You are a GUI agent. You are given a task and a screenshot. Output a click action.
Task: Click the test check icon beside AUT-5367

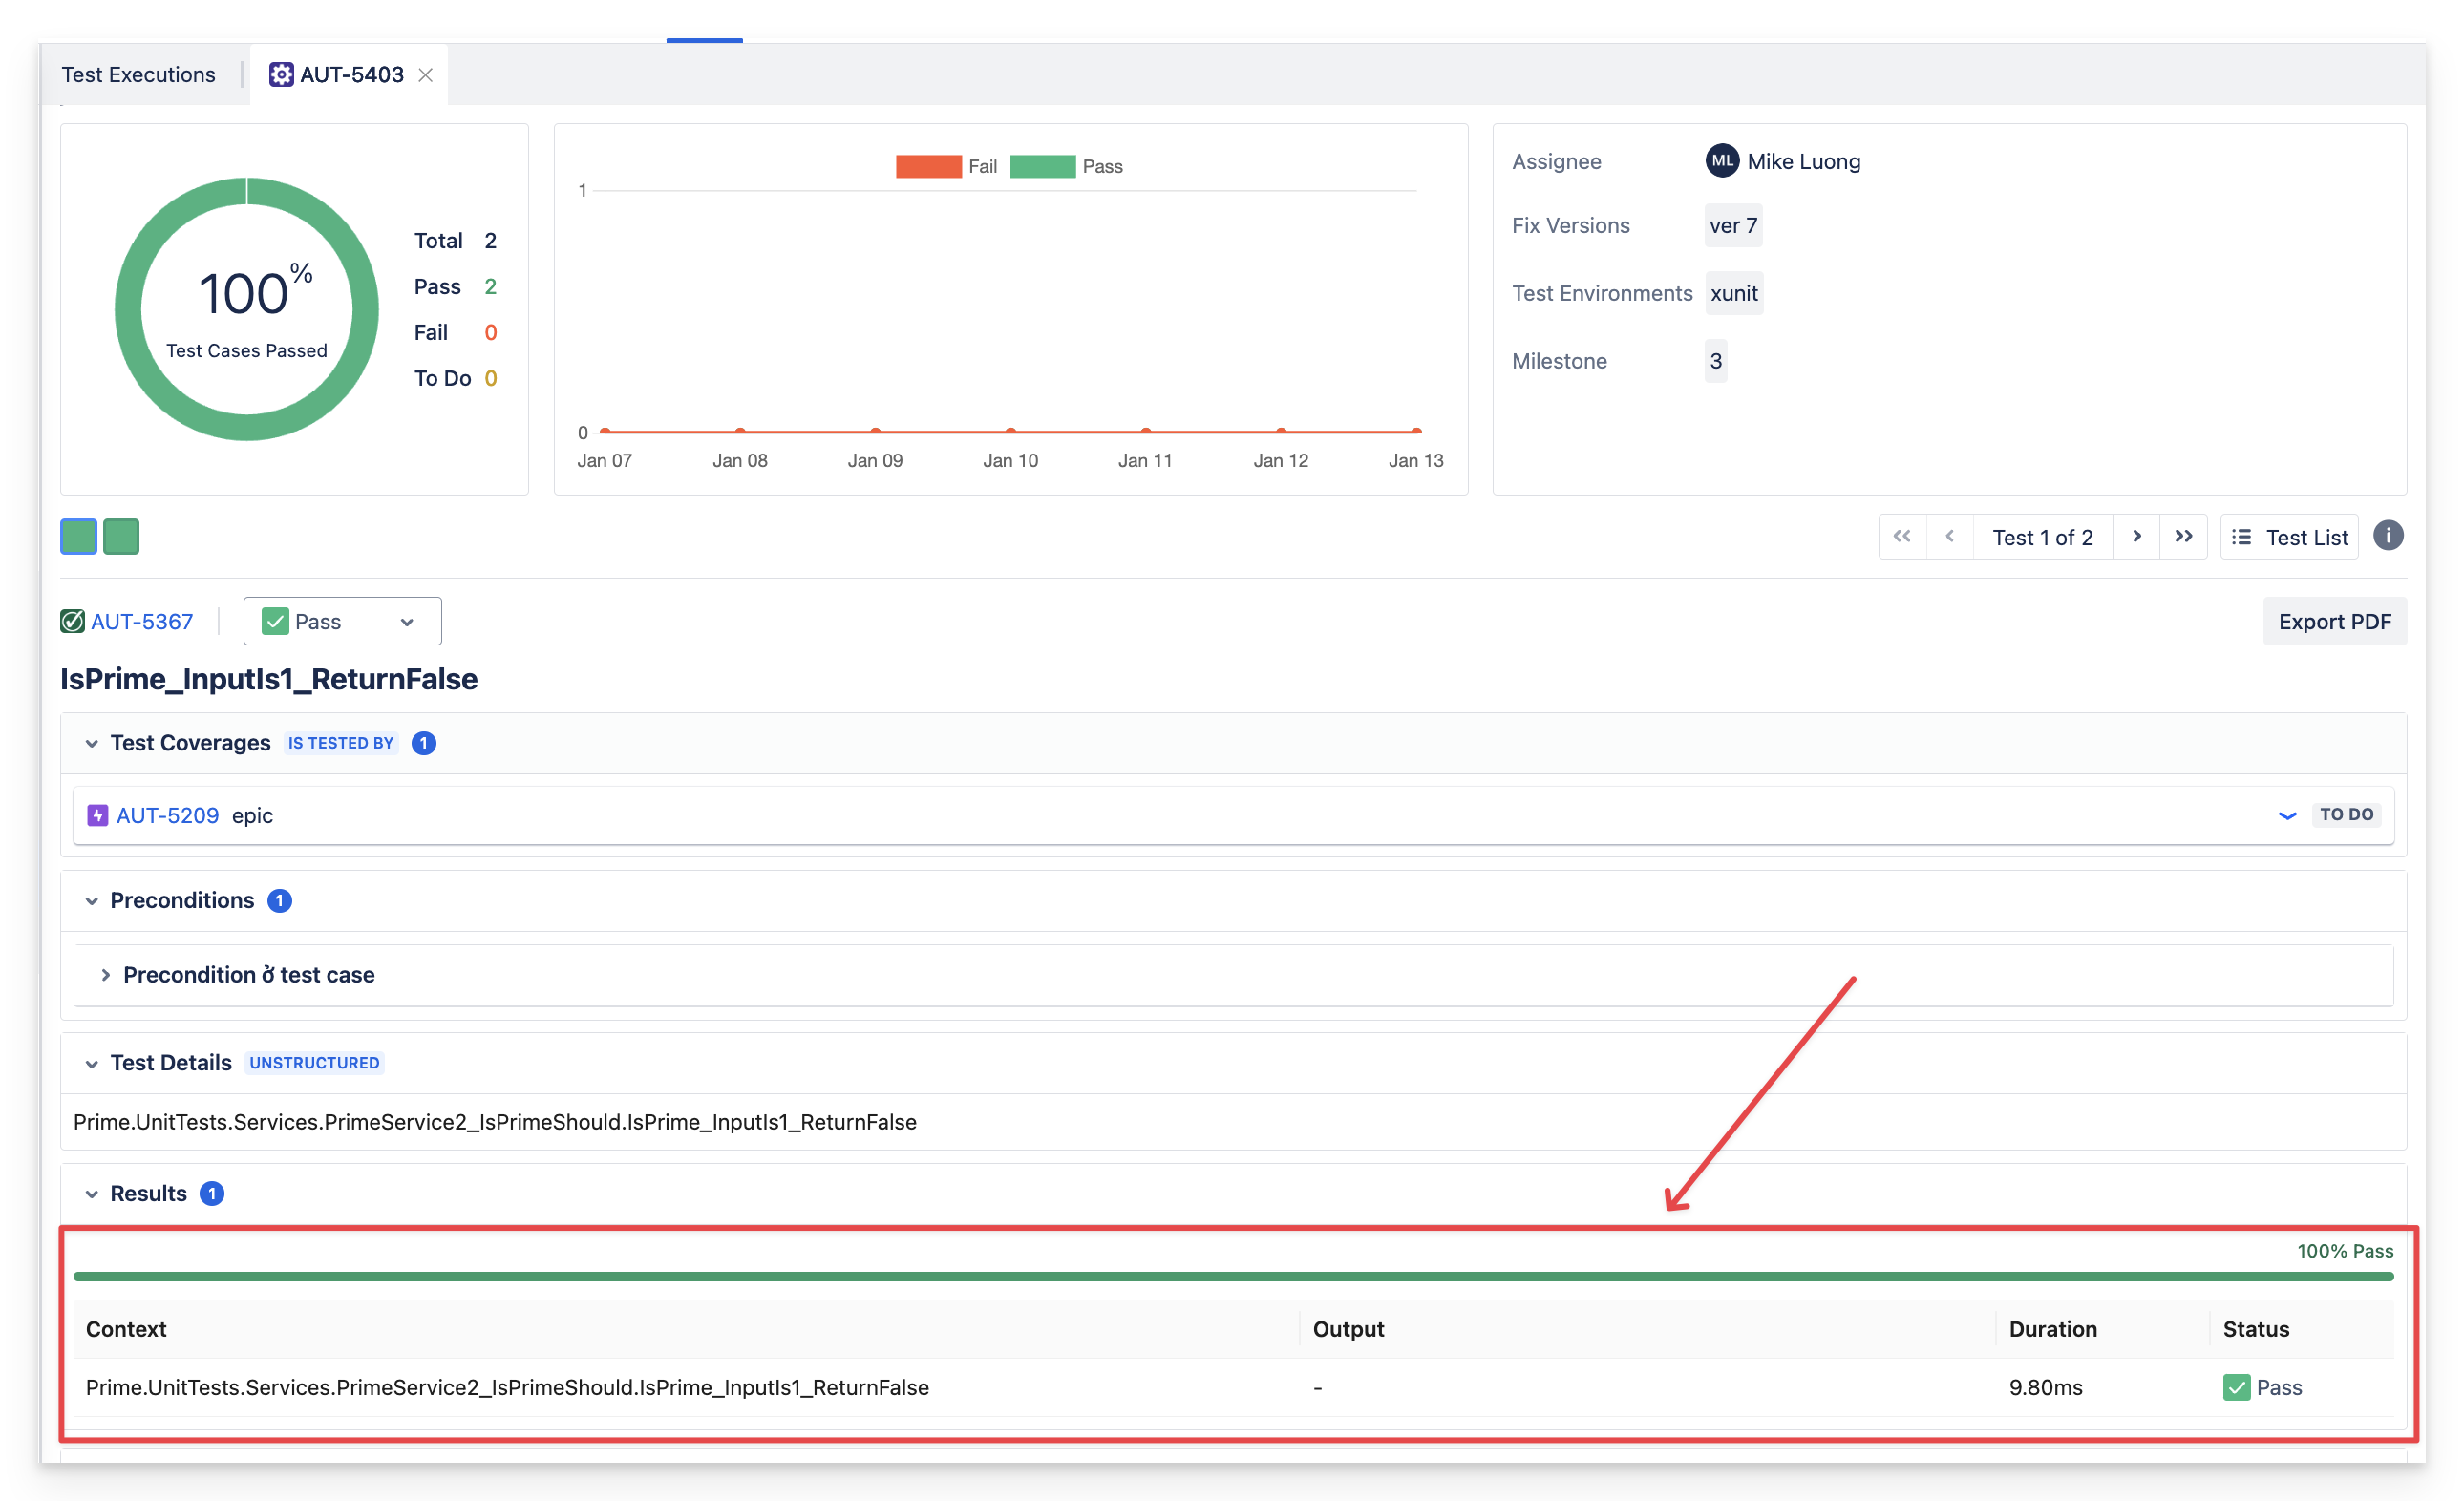pyautogui.click(x=72, y=621)
